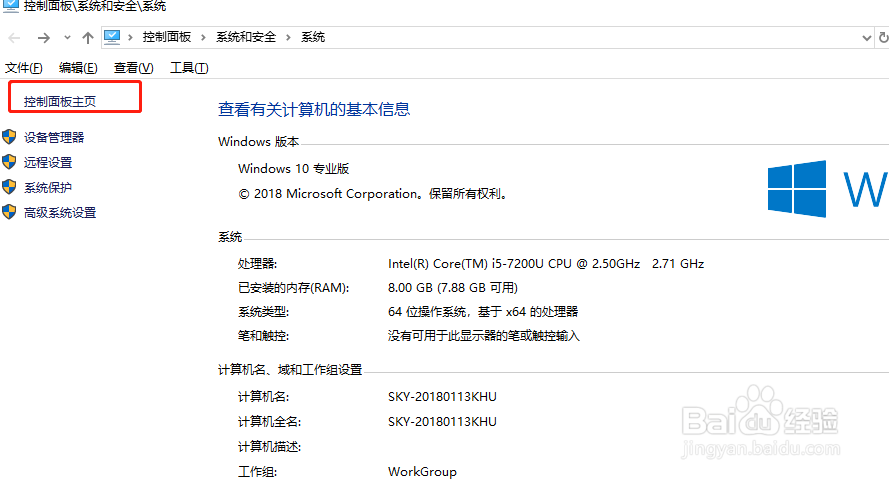Click section header 计算机名、域和工作组设置
Image resolution: width=889 pixels, height=480 pixels.
[290, 370]
